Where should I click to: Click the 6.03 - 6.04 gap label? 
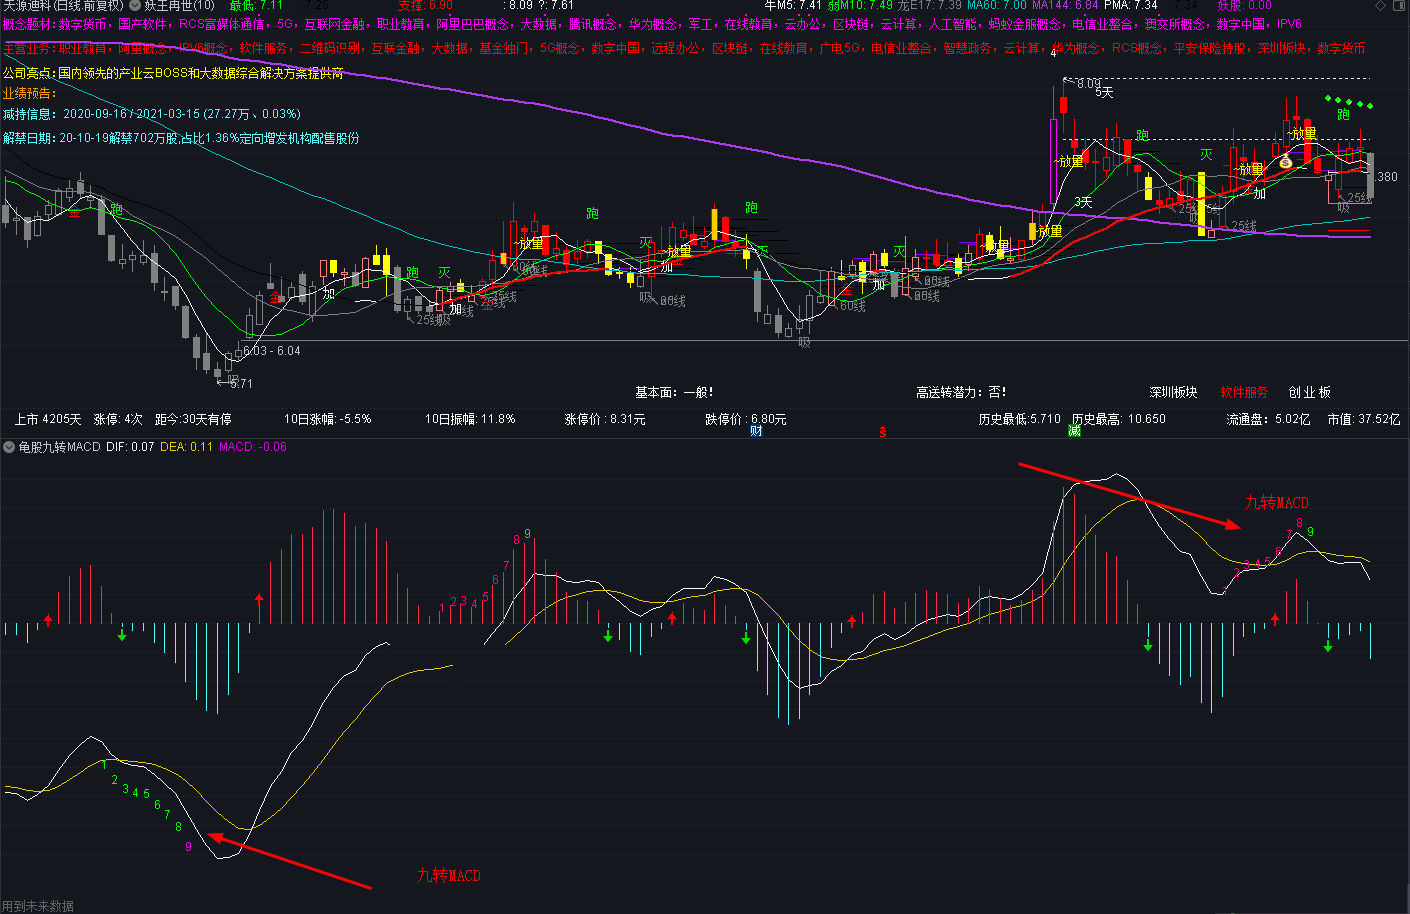point(271,351)
